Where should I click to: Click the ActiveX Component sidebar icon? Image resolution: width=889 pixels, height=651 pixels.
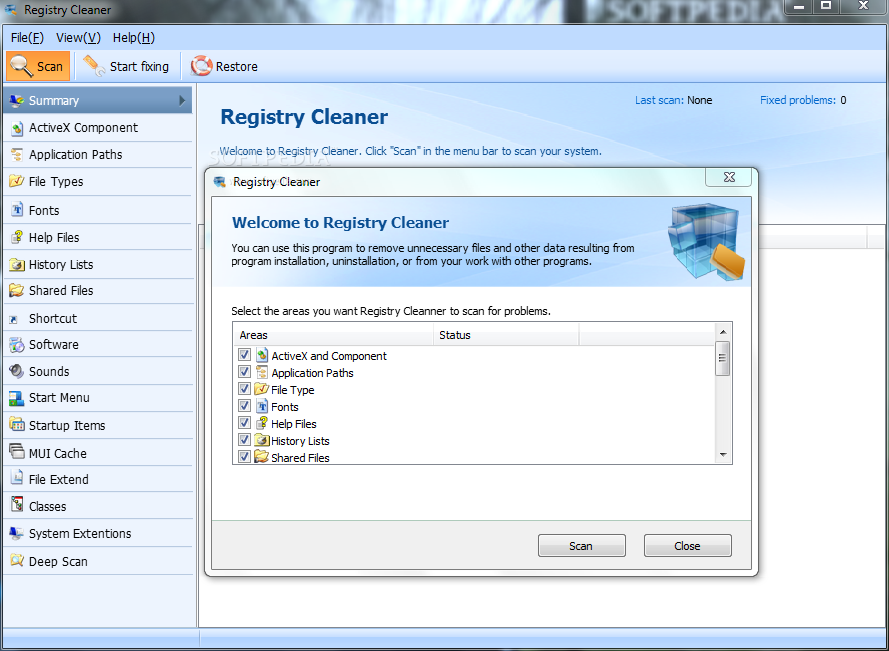coord(16,128)
